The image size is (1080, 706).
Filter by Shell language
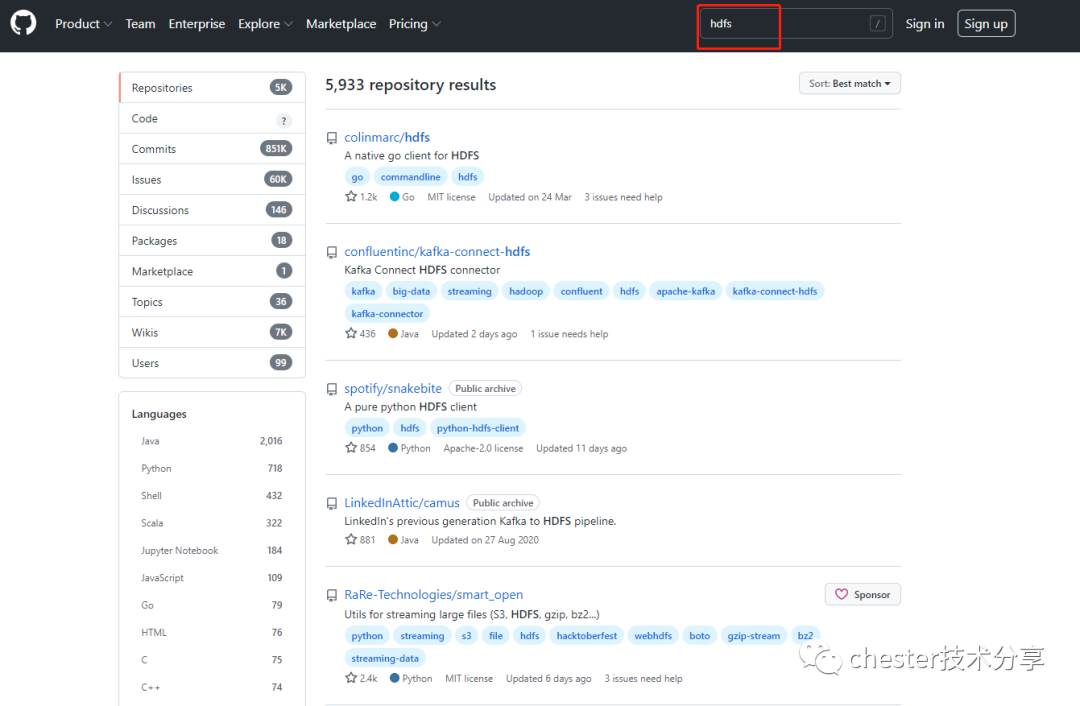coord(212,495)
